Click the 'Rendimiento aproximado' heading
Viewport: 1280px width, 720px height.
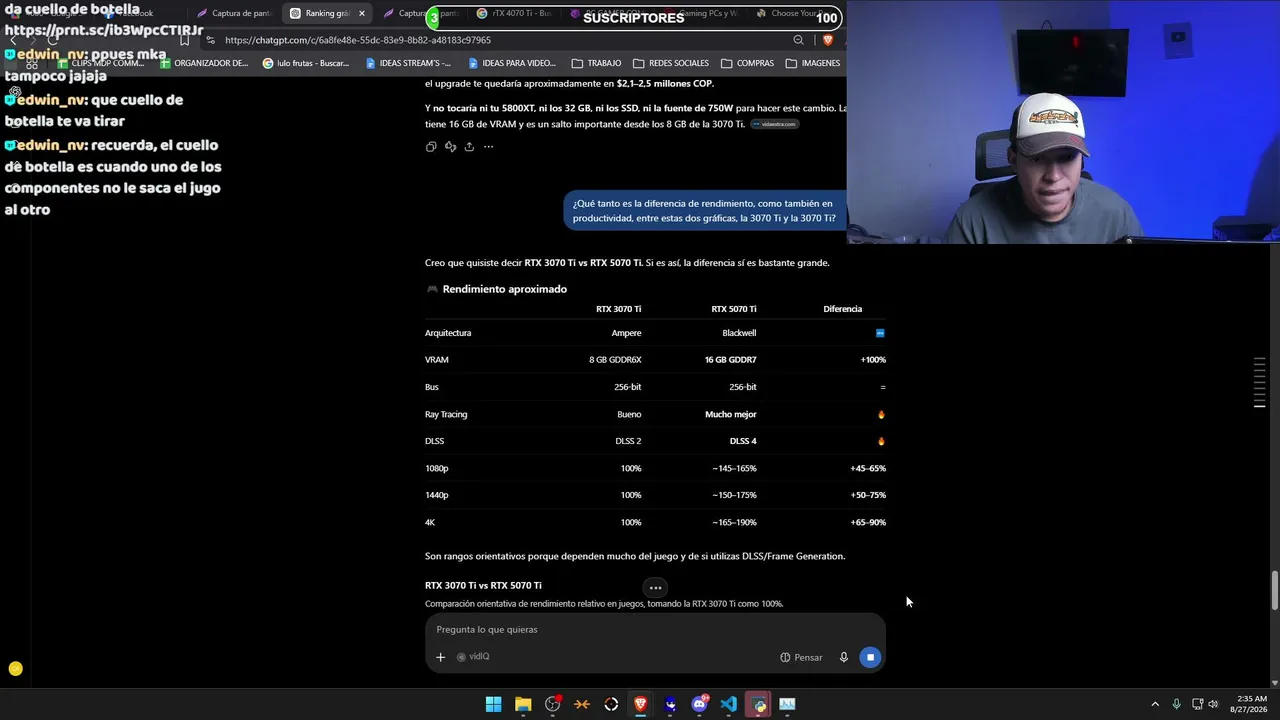(x=505, y=289)
